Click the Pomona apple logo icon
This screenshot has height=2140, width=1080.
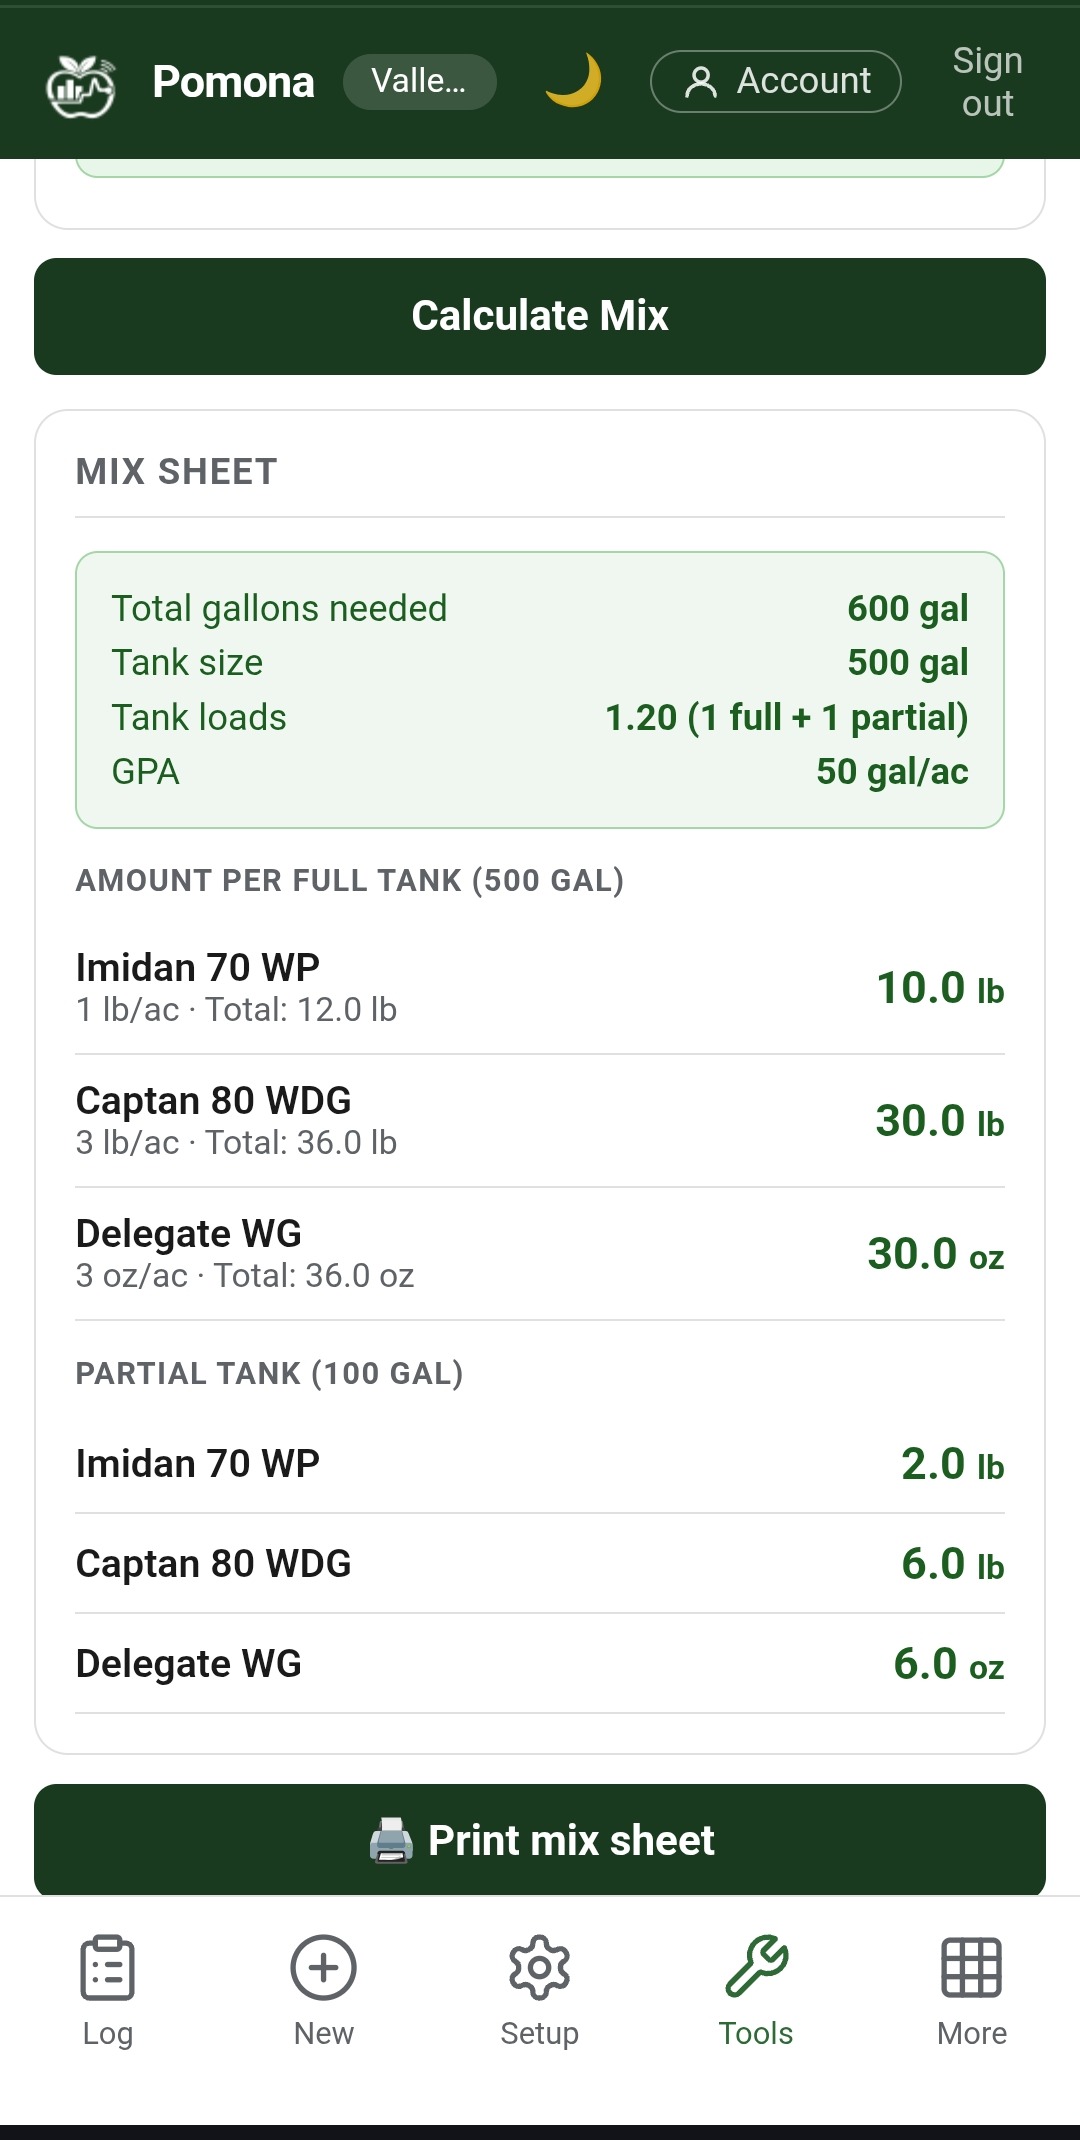coord(81,84)
